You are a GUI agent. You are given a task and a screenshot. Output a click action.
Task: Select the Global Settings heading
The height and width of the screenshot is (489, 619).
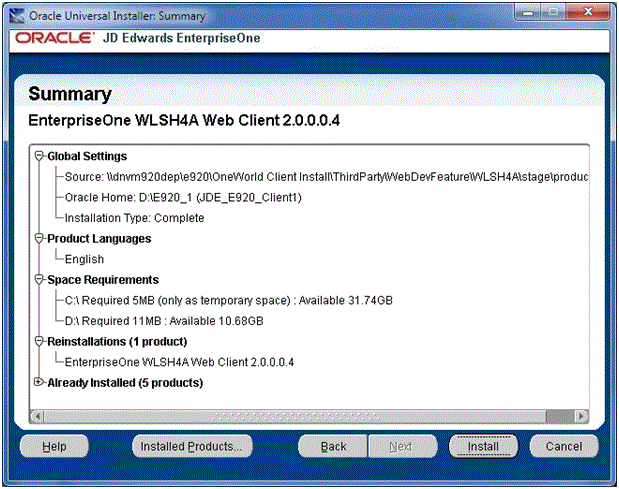[x=87, y=156]
